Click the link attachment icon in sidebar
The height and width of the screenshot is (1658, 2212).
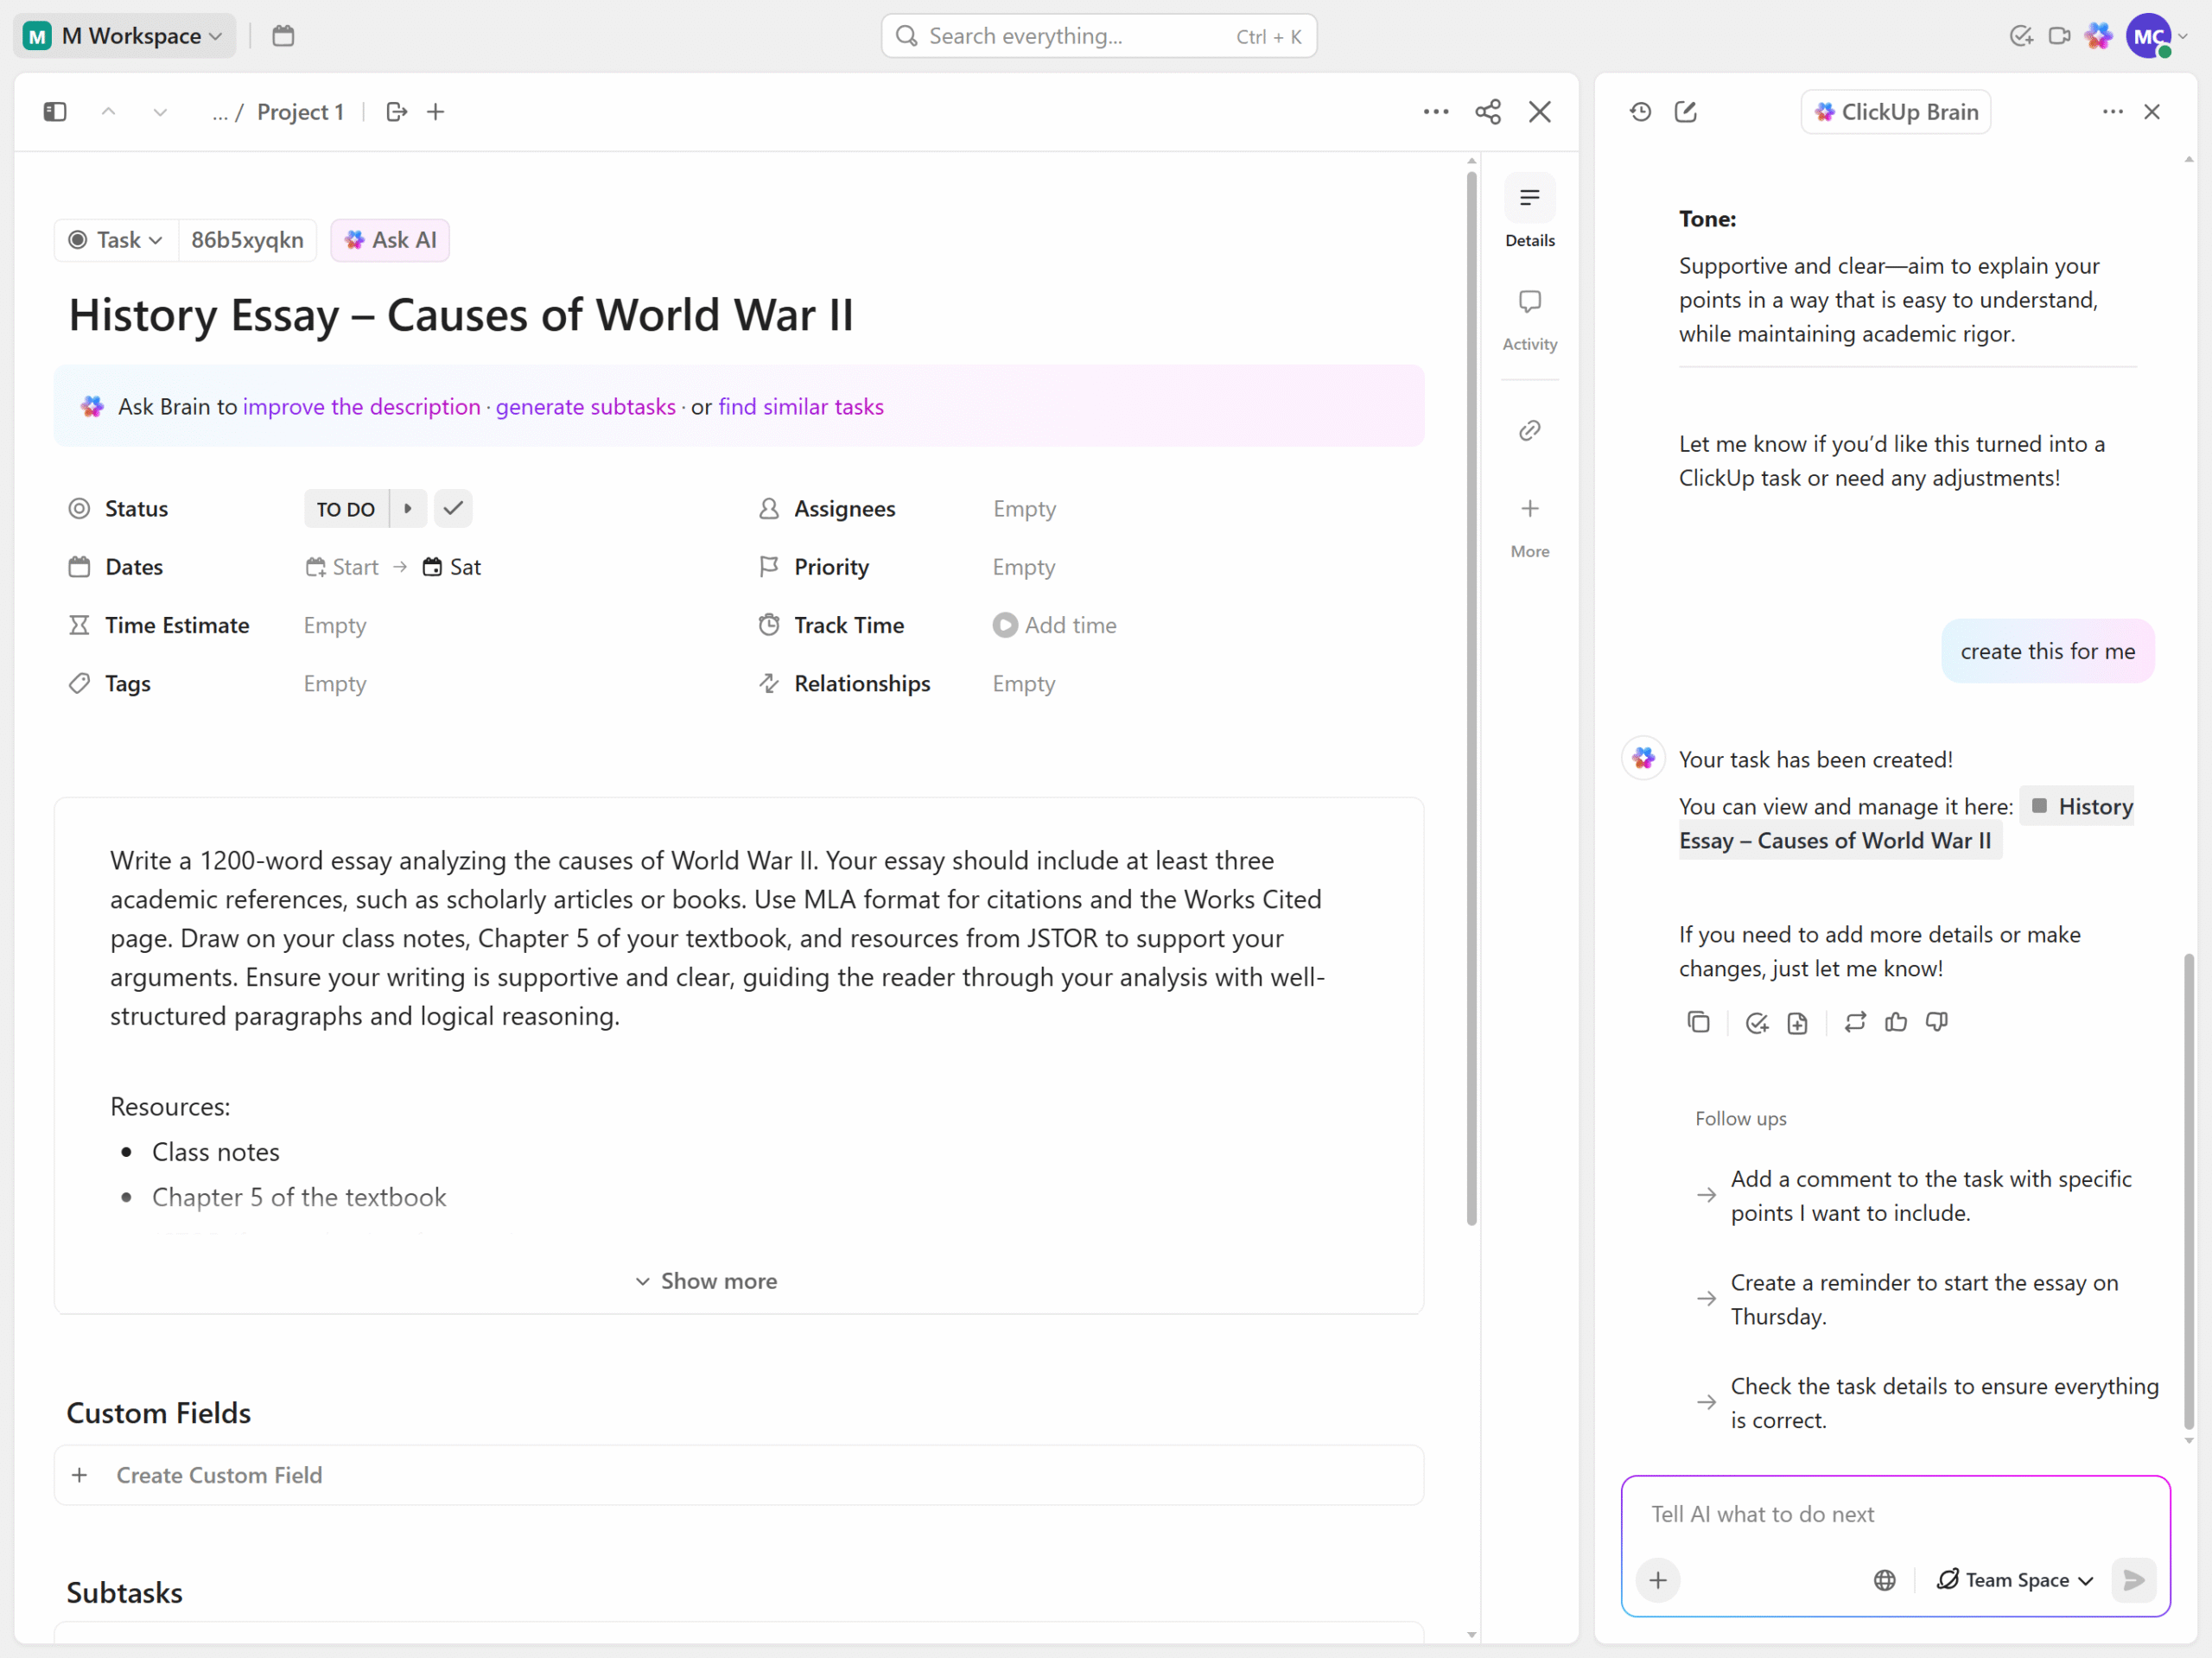(1530, 431)
